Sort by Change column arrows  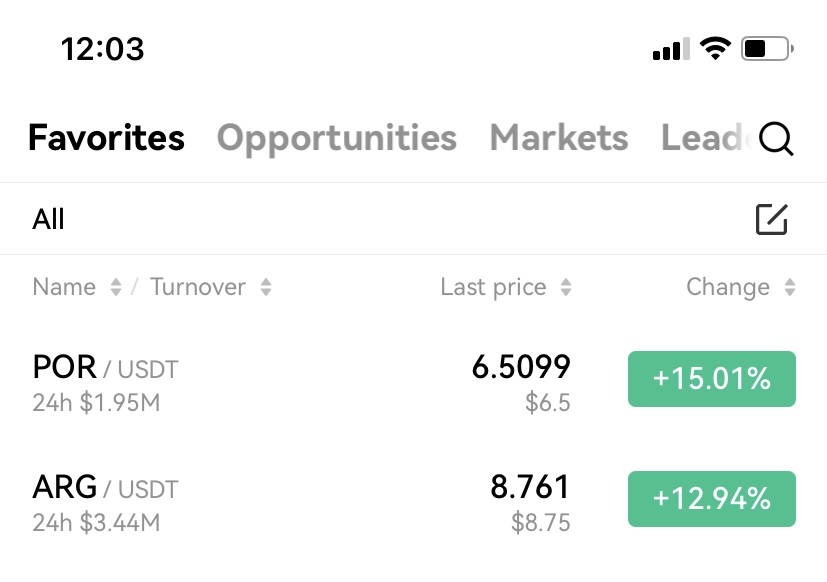click(790, 288)
